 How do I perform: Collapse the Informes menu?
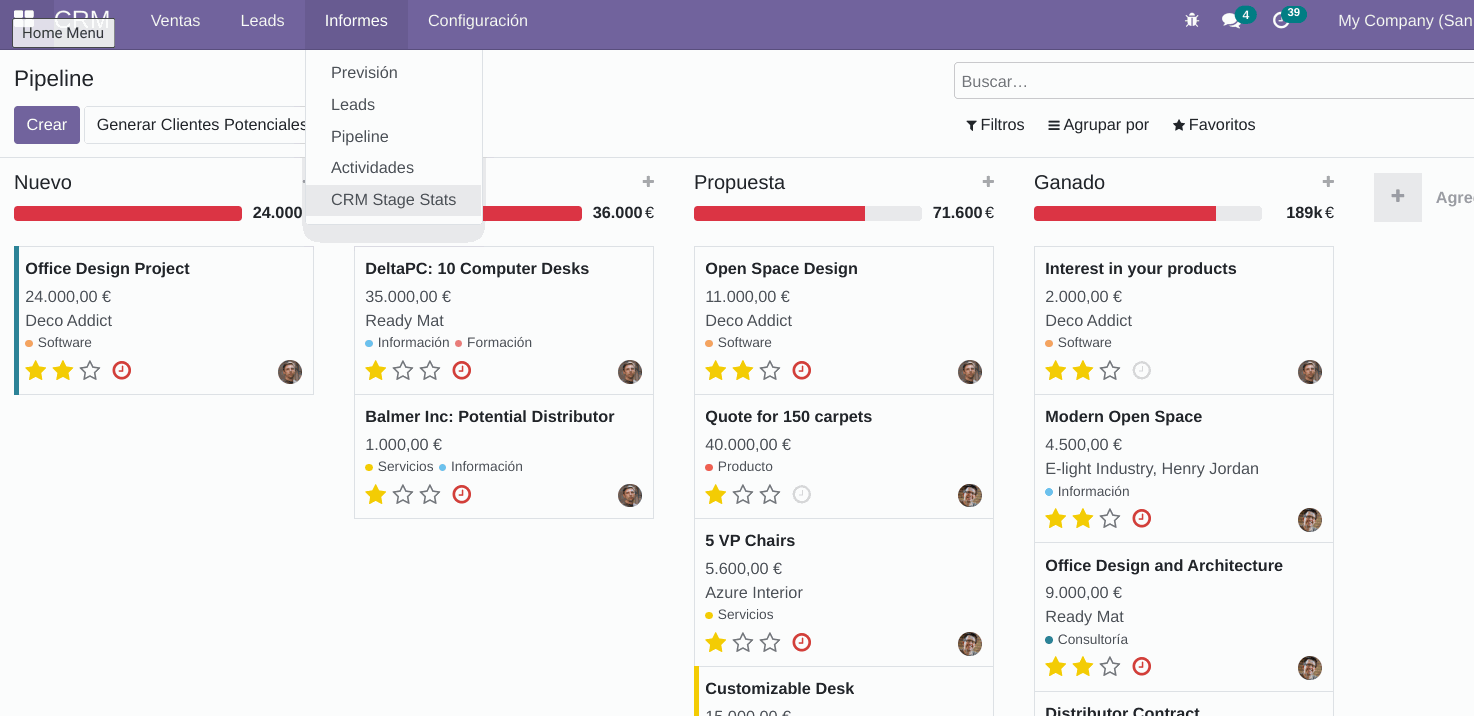pyautogui.click(x=356, y=20)
